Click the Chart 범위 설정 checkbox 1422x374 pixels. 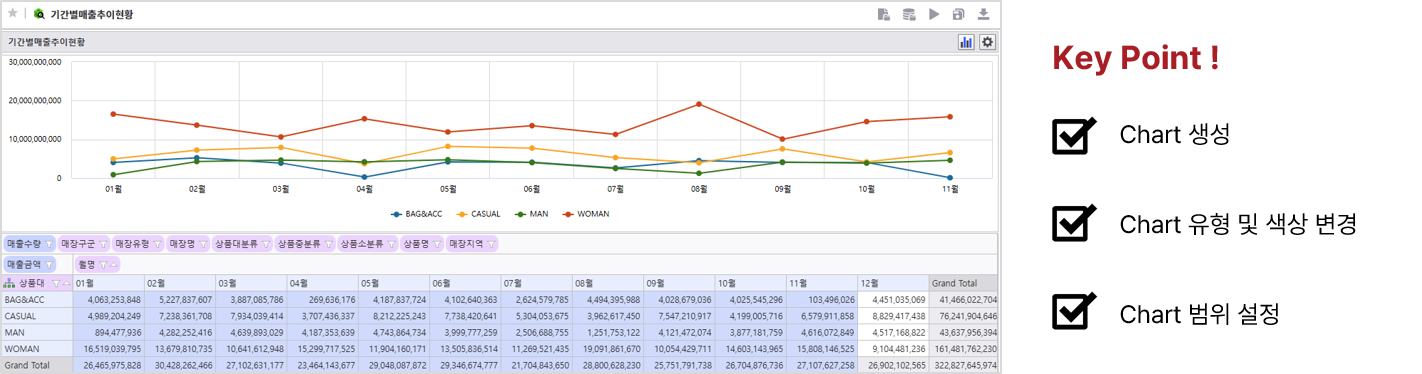tap(1074, 312)
